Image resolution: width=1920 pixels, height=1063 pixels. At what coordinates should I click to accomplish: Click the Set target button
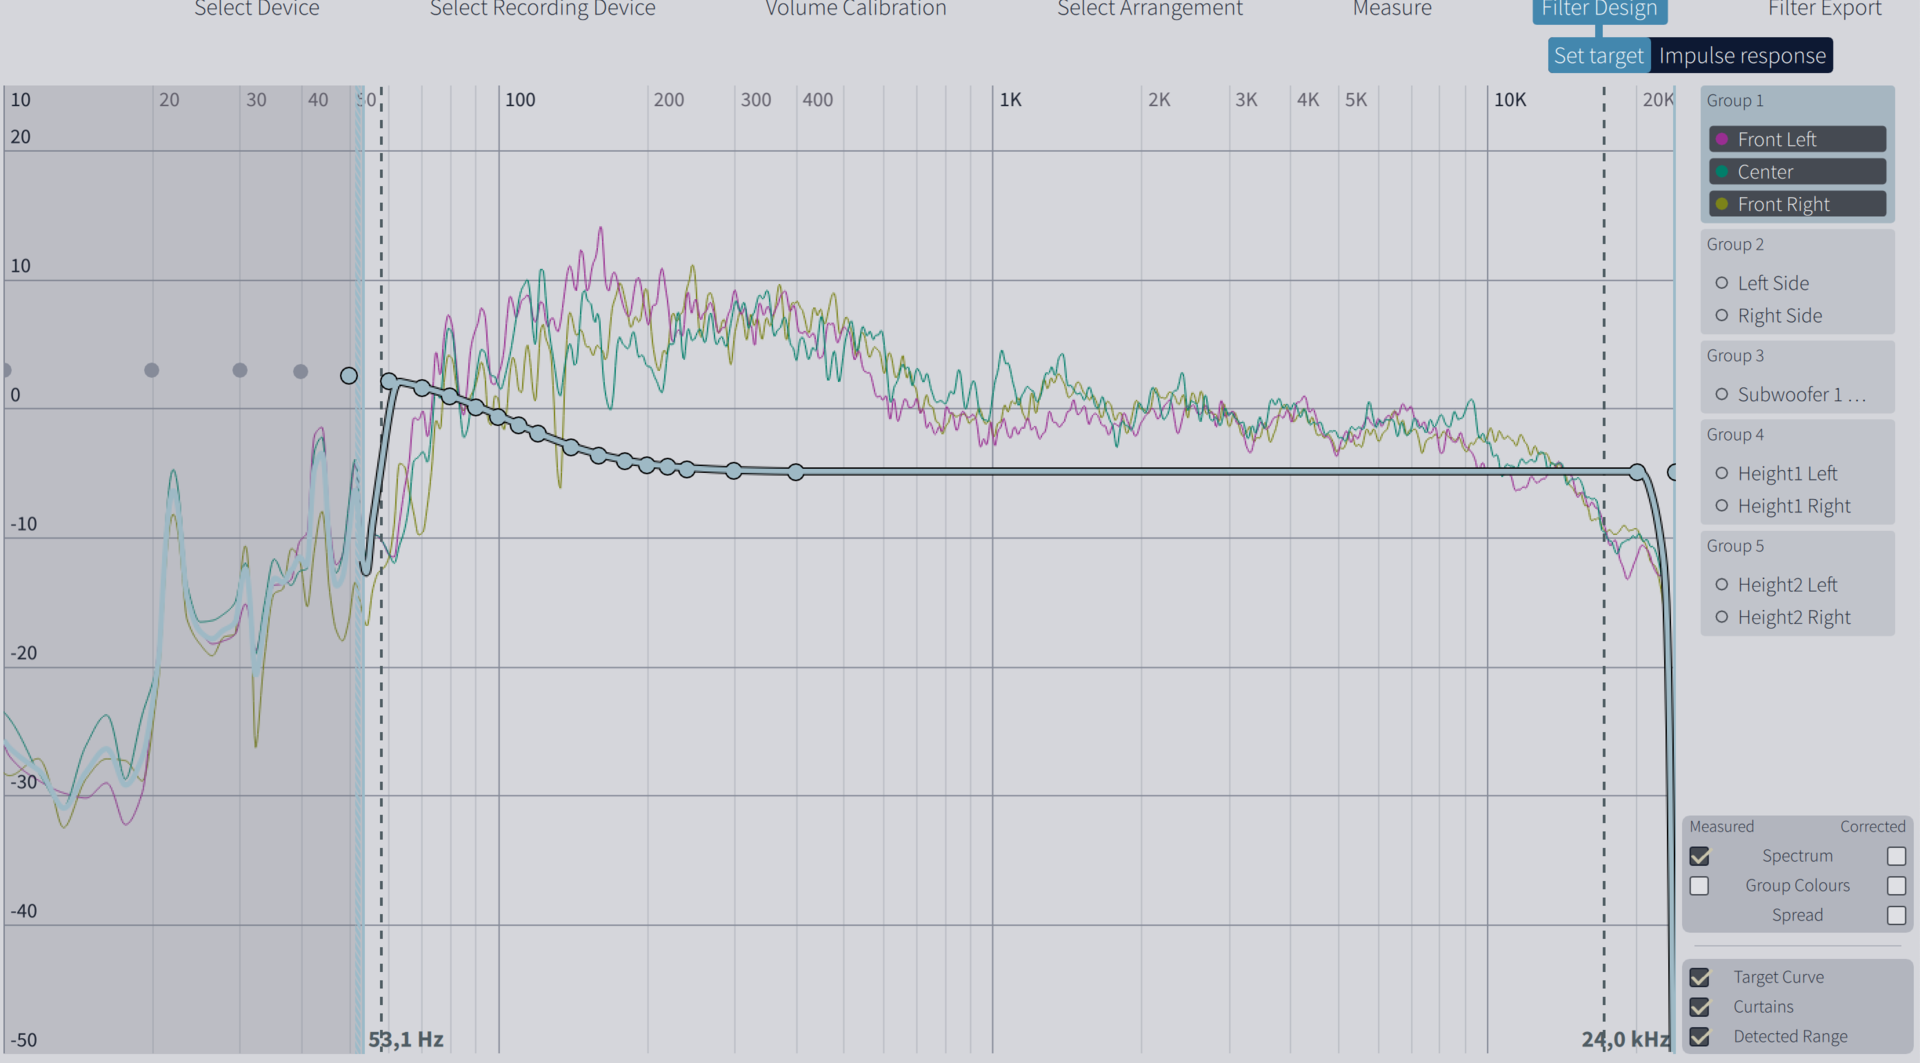1597,56
